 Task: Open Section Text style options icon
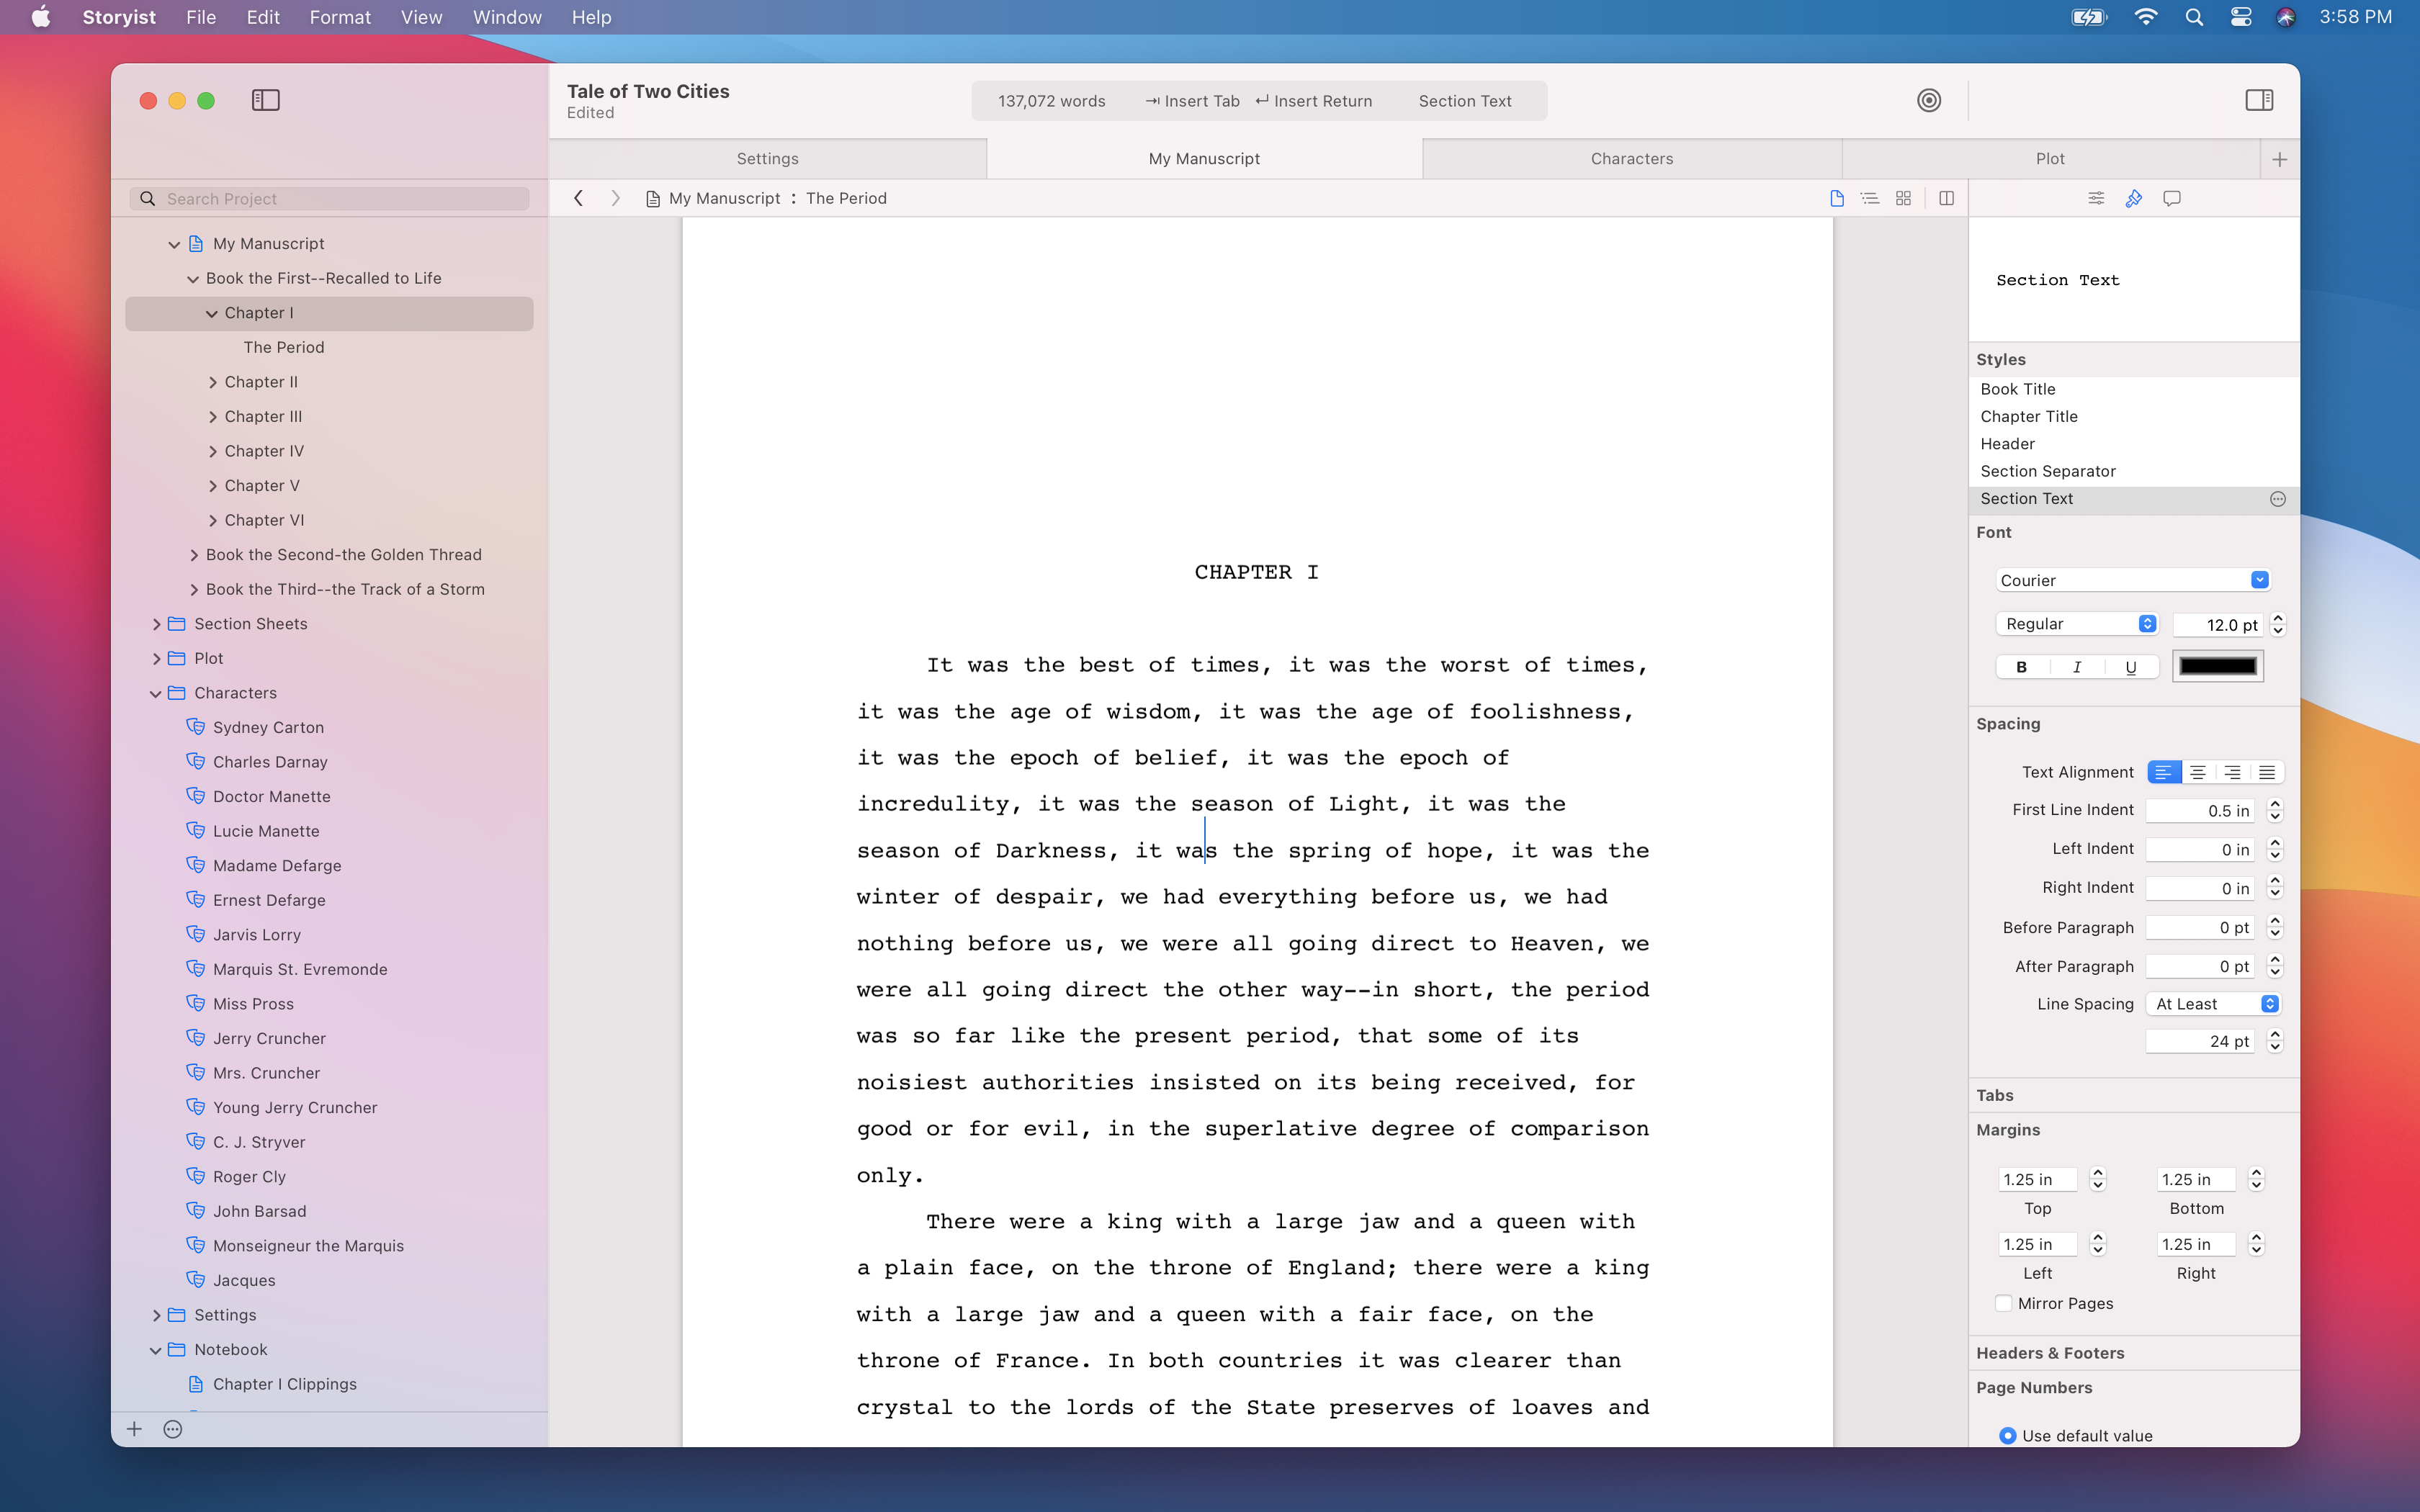(2278, 499)
